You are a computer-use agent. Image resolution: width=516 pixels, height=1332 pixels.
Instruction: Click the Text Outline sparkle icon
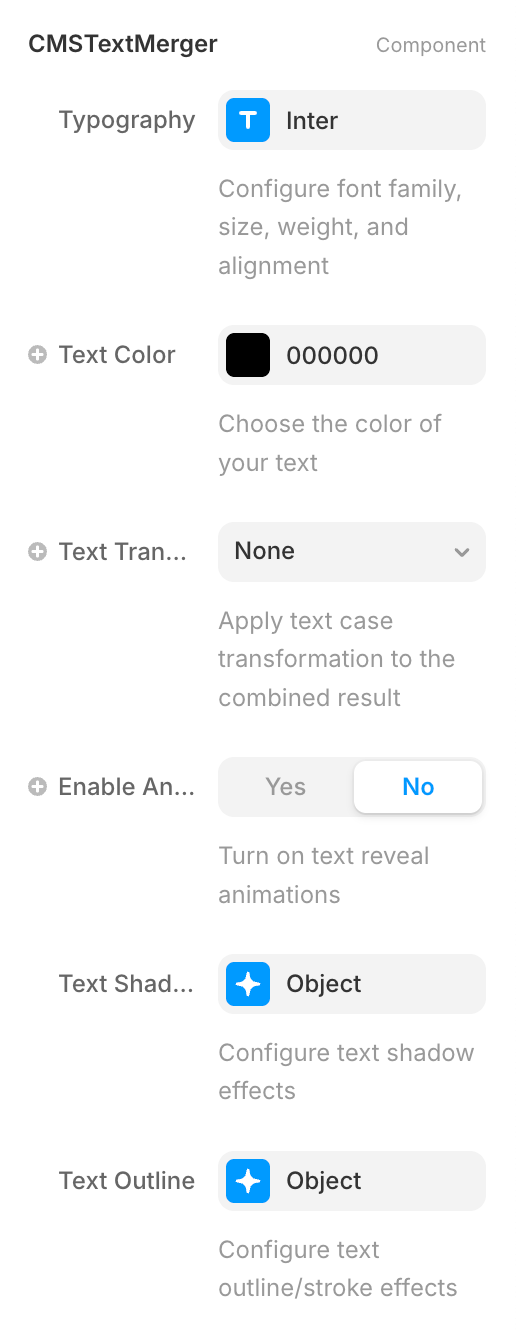point(248,1181)
